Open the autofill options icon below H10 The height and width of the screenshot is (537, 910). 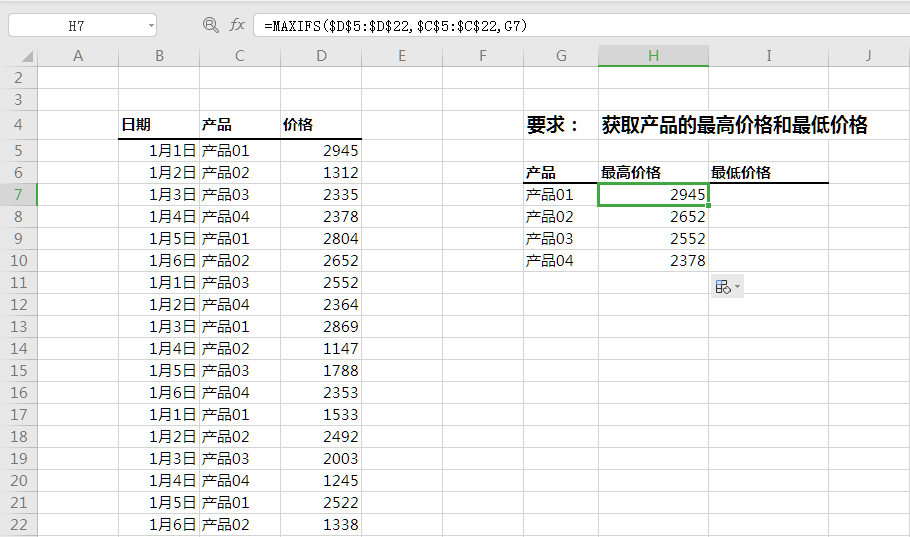(727, 287)
